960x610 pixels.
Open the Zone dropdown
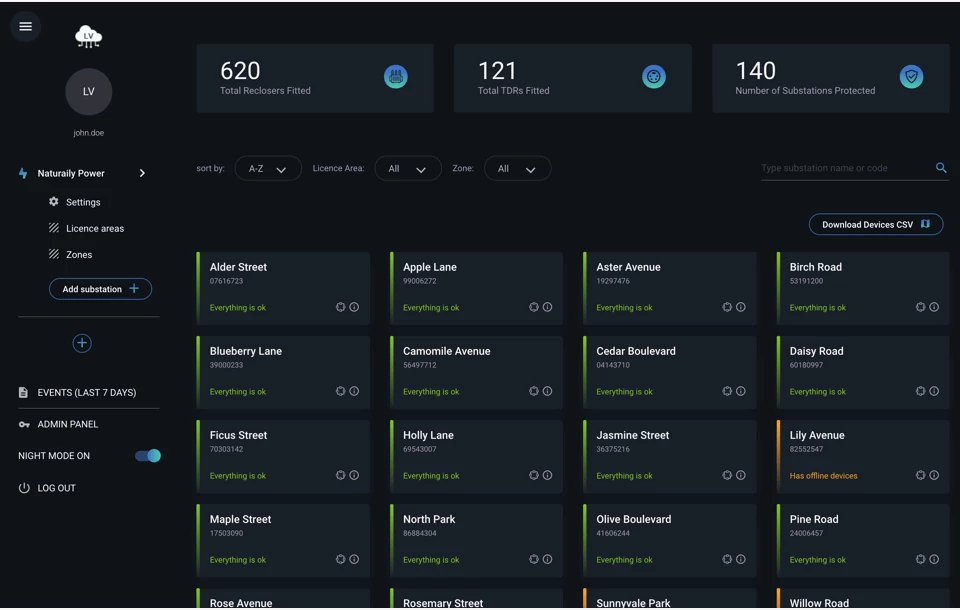pos(517,168)
